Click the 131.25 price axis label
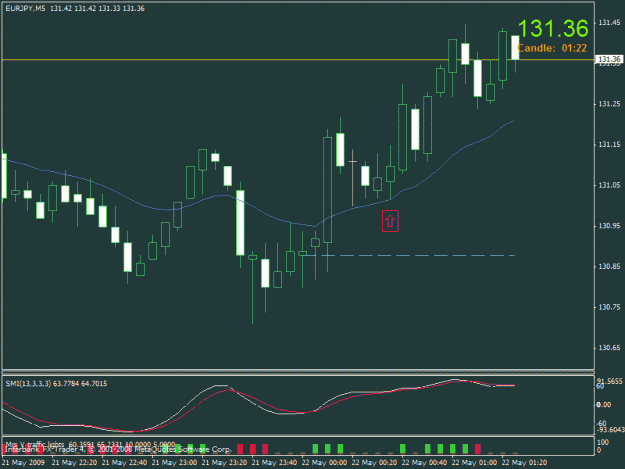This screenshot has width=625, height=469. pyautogui.click(x=609, y=104)
